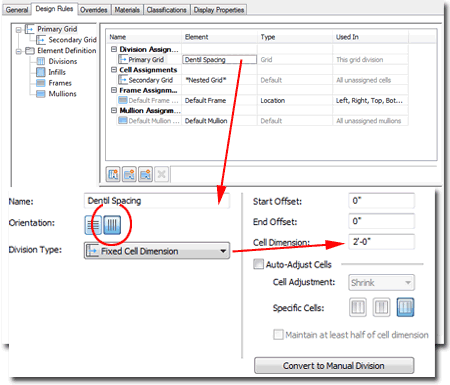The width and height of the screenshot is (450, 385).
Task: Select the middle Specific Cells icon
Action: 381,307
